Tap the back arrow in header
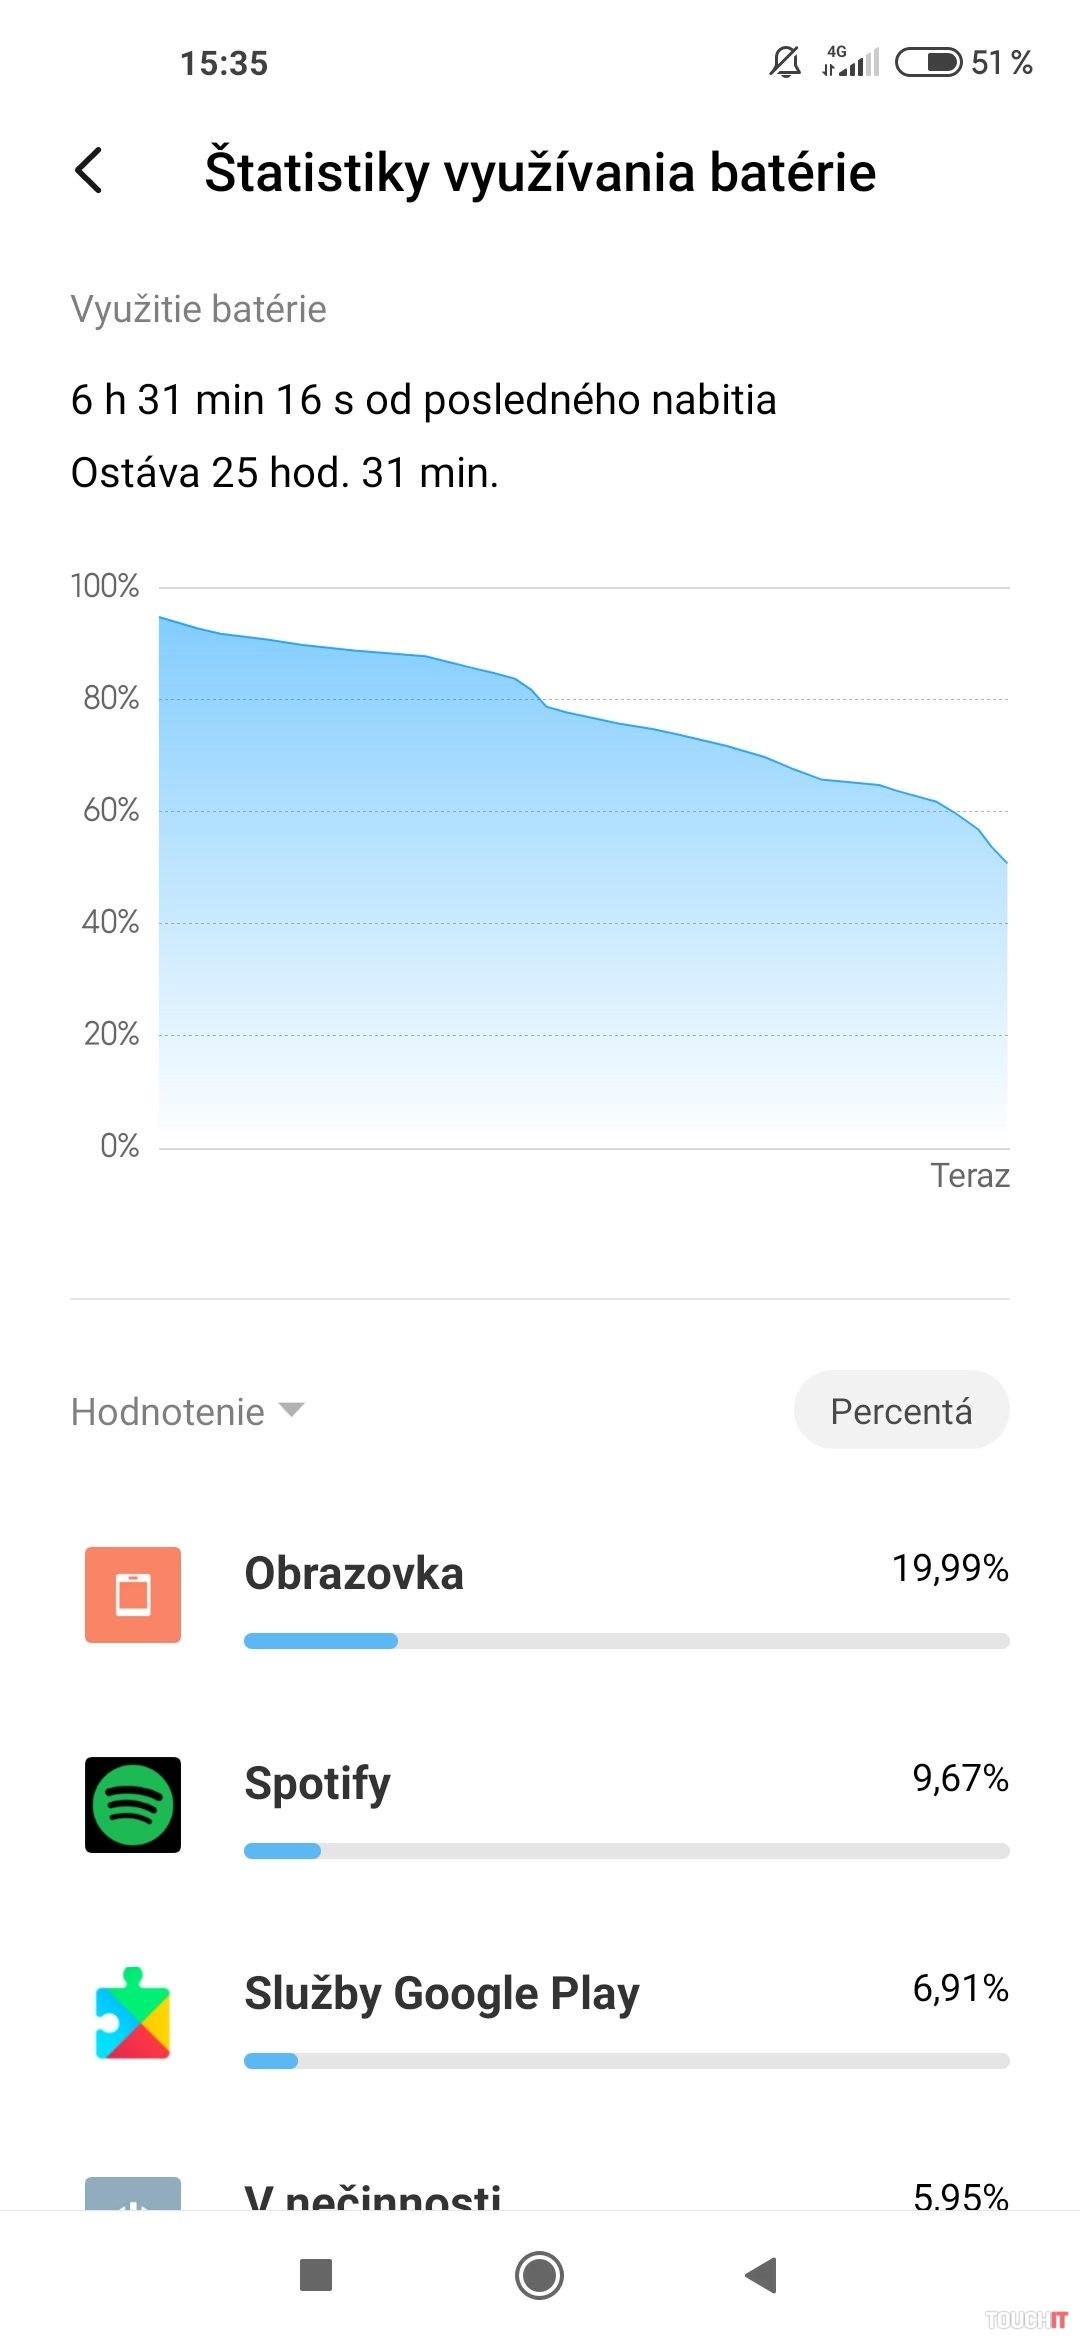Image resolution: width=1080 pixels, height=2340 pixels. pos(89,171)
